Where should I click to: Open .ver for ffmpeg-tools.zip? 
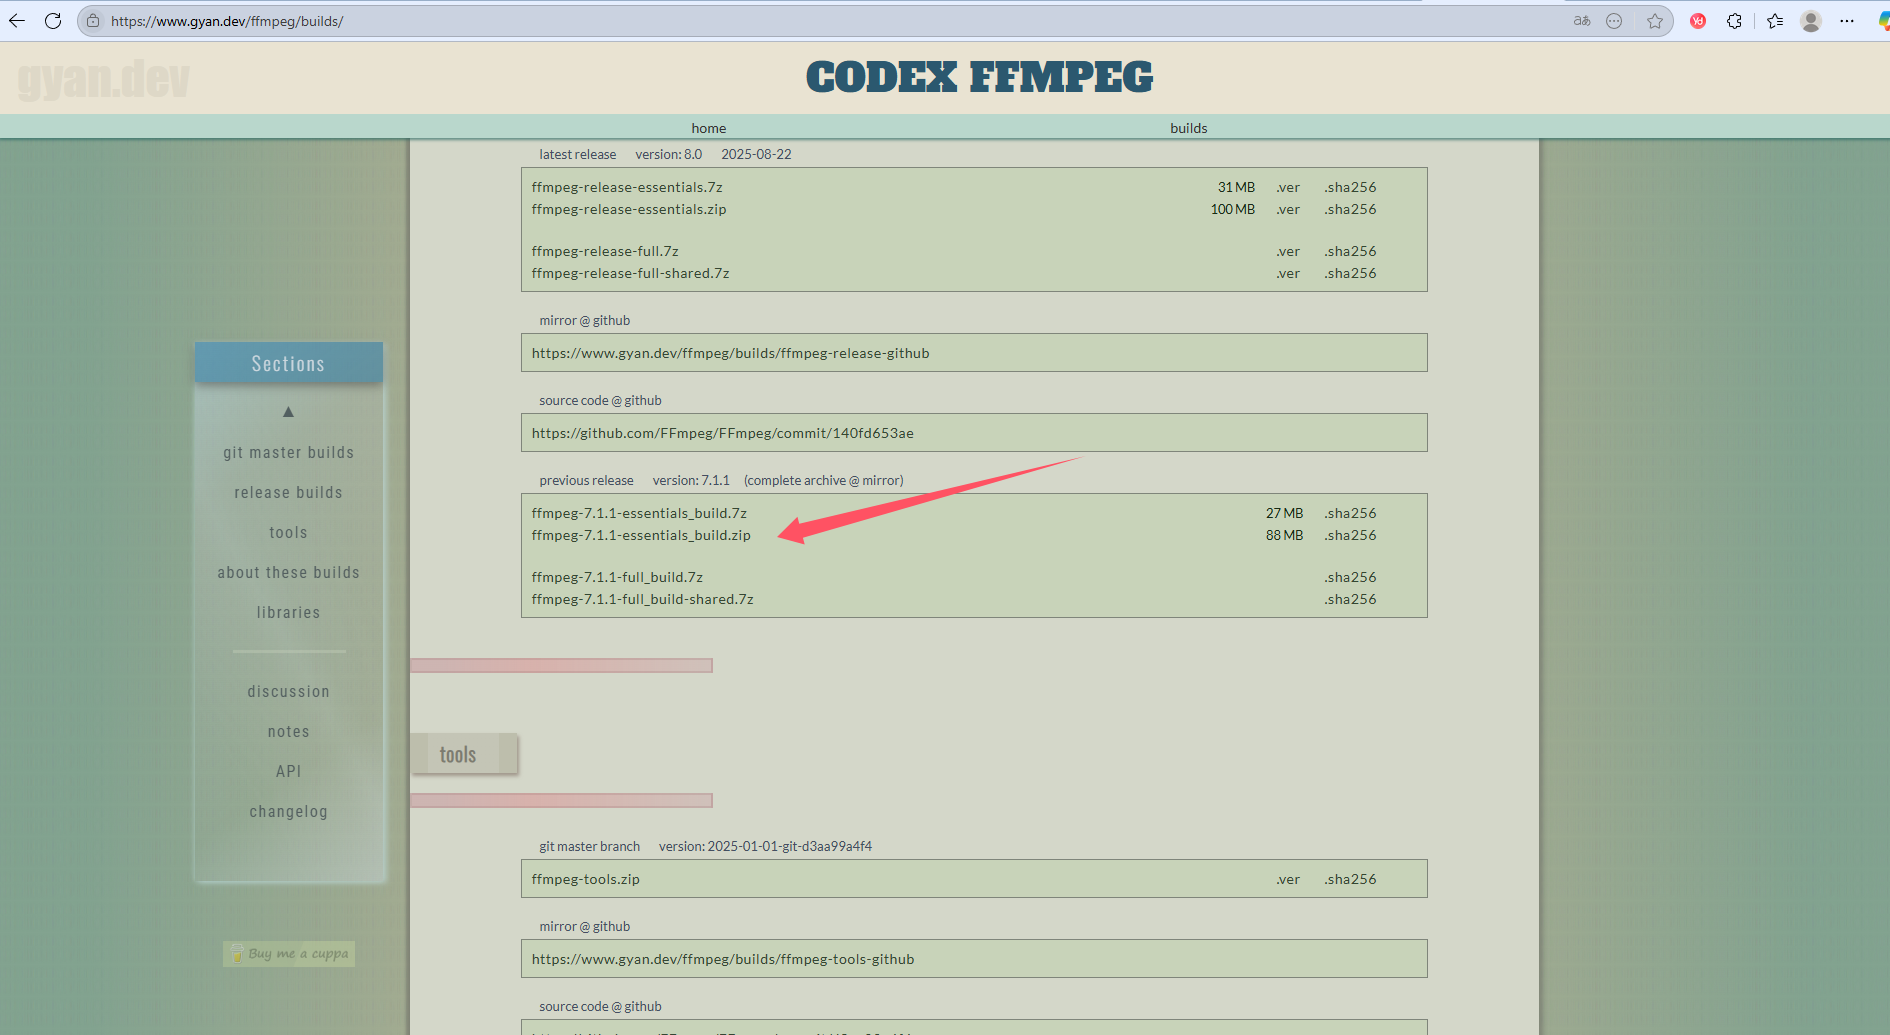point(1288,879)
